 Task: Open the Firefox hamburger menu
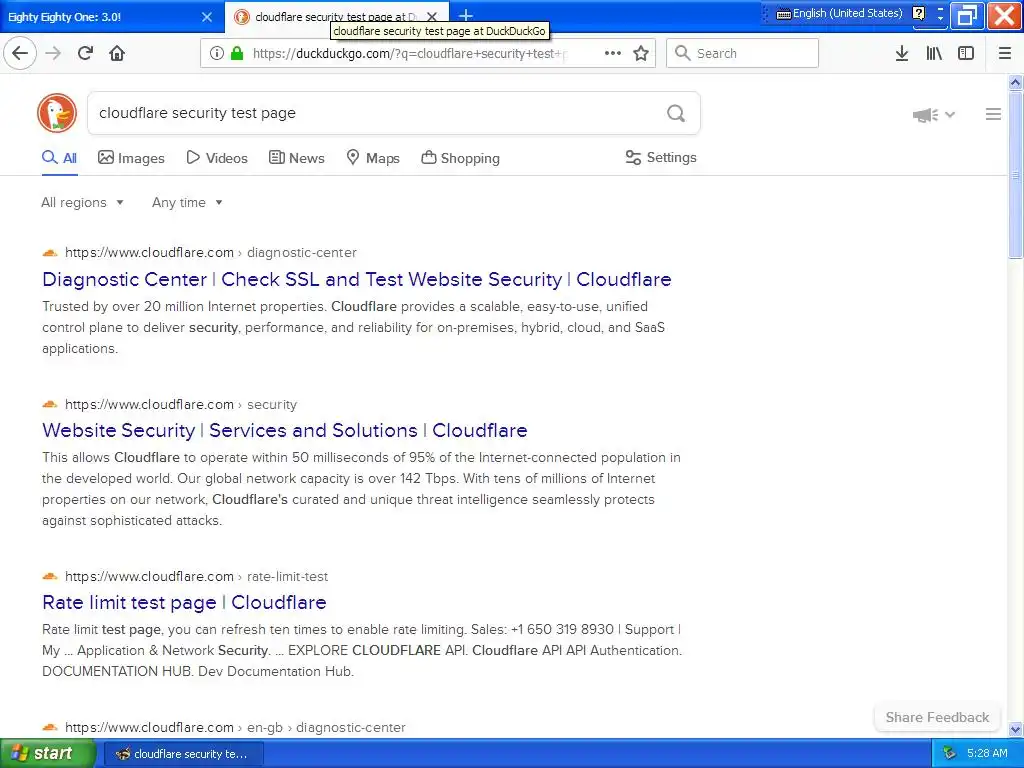[1004, 53]
